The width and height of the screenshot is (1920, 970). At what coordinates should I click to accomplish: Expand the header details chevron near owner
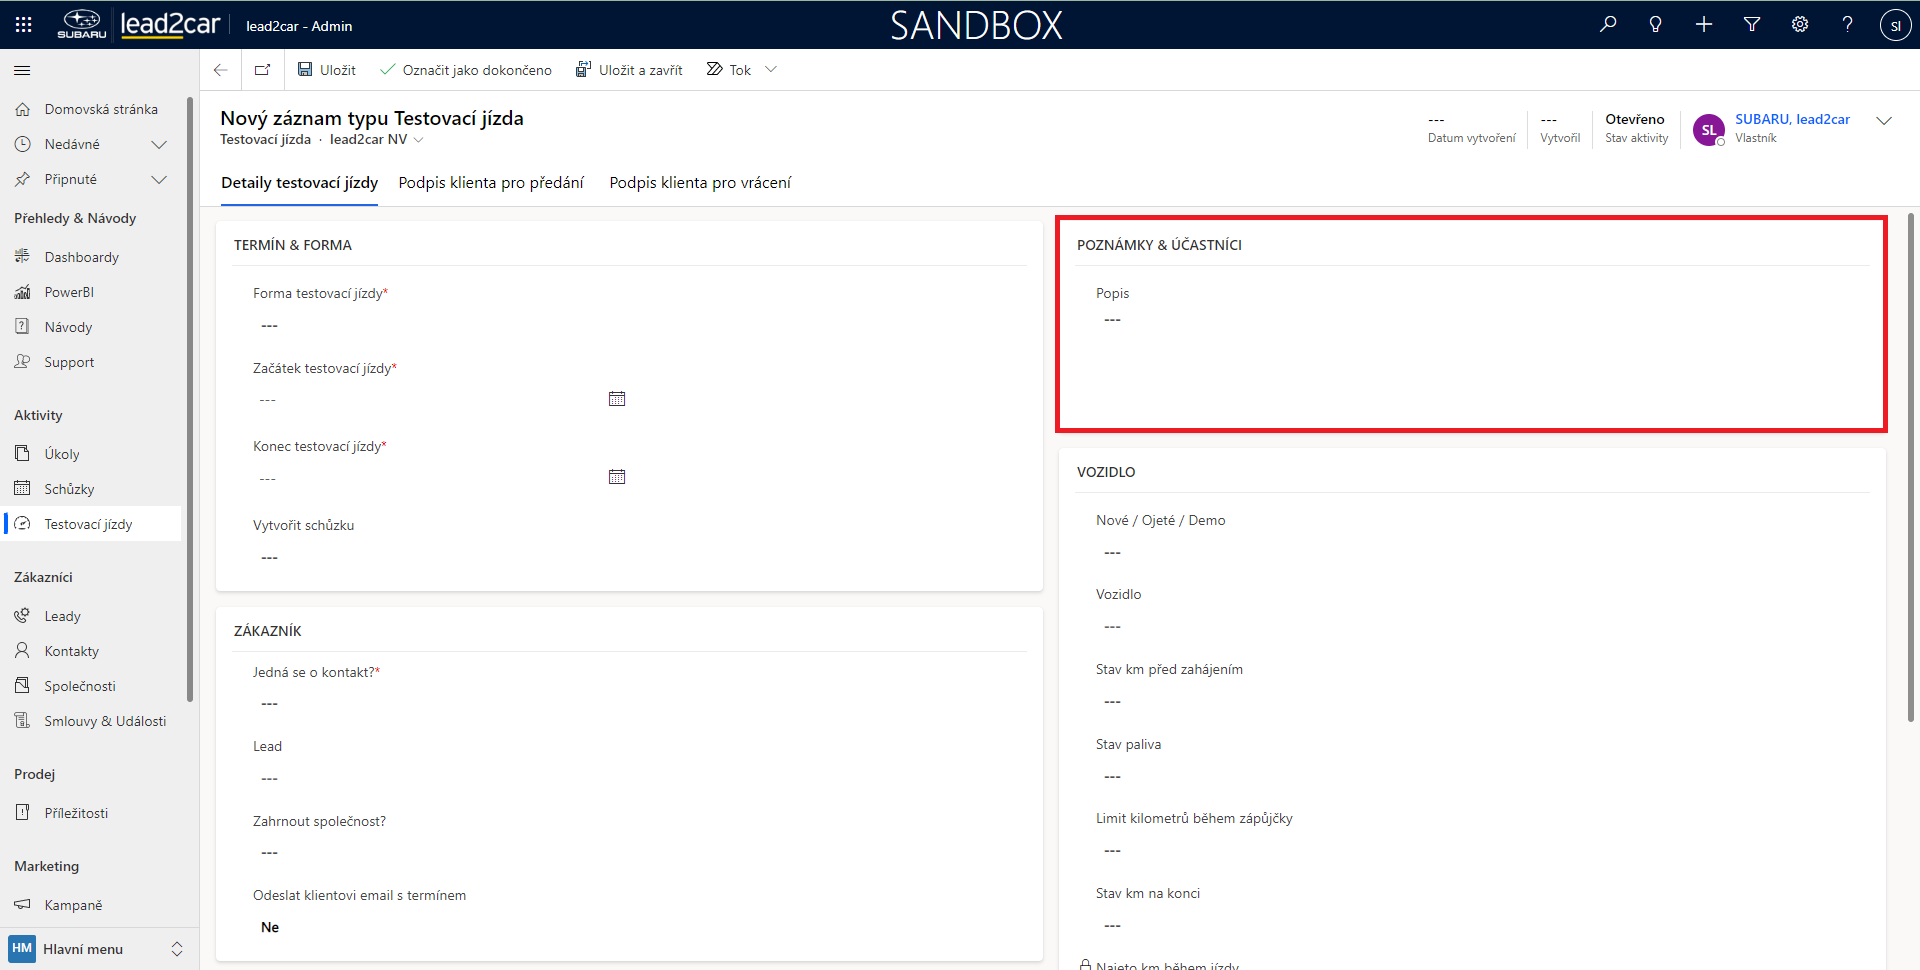pos(1884,121)
